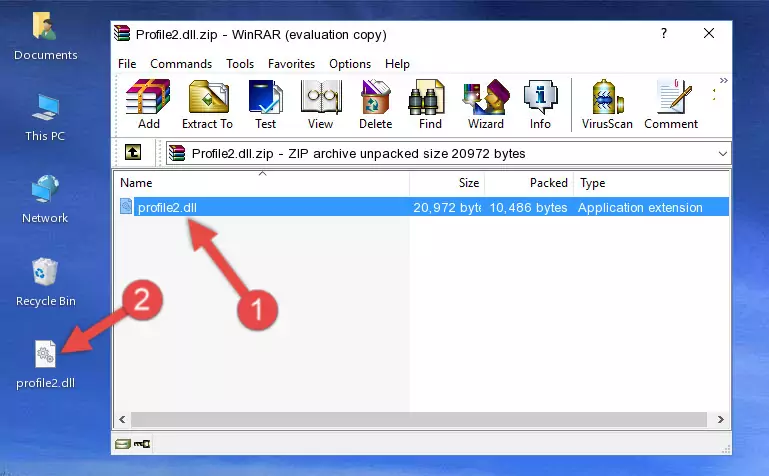Open the File menu
The height and width of the screenshot is (476, 769).
127,64
